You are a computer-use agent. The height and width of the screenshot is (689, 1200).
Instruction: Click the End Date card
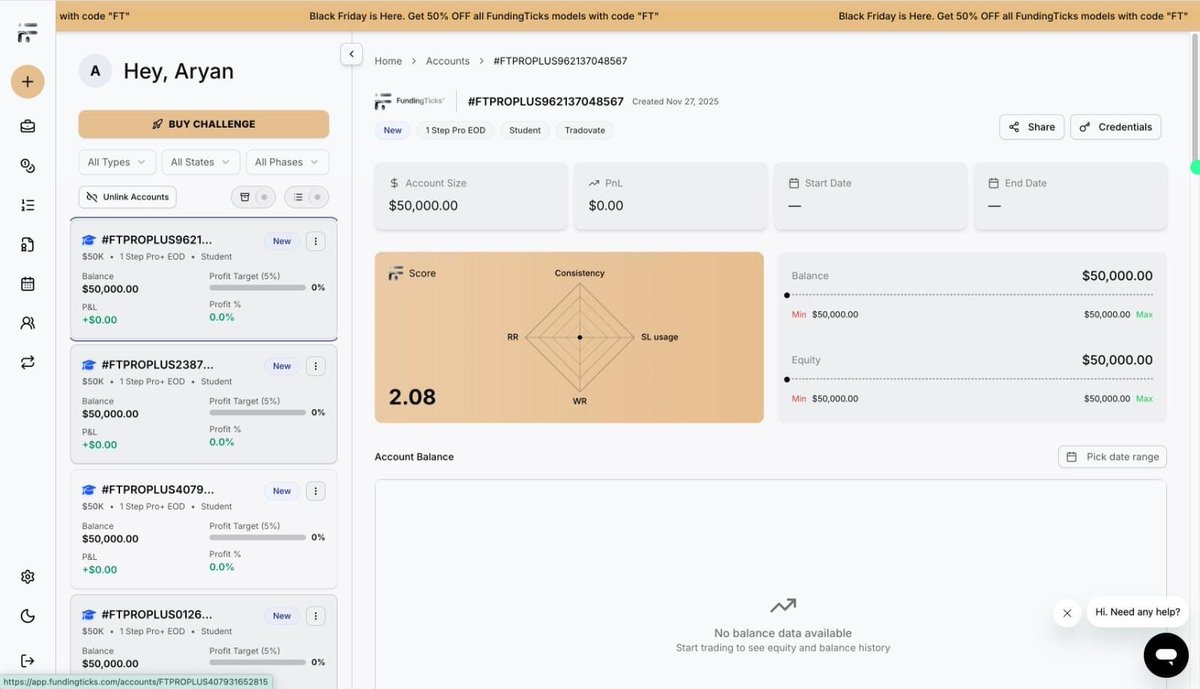point(1070,196)
